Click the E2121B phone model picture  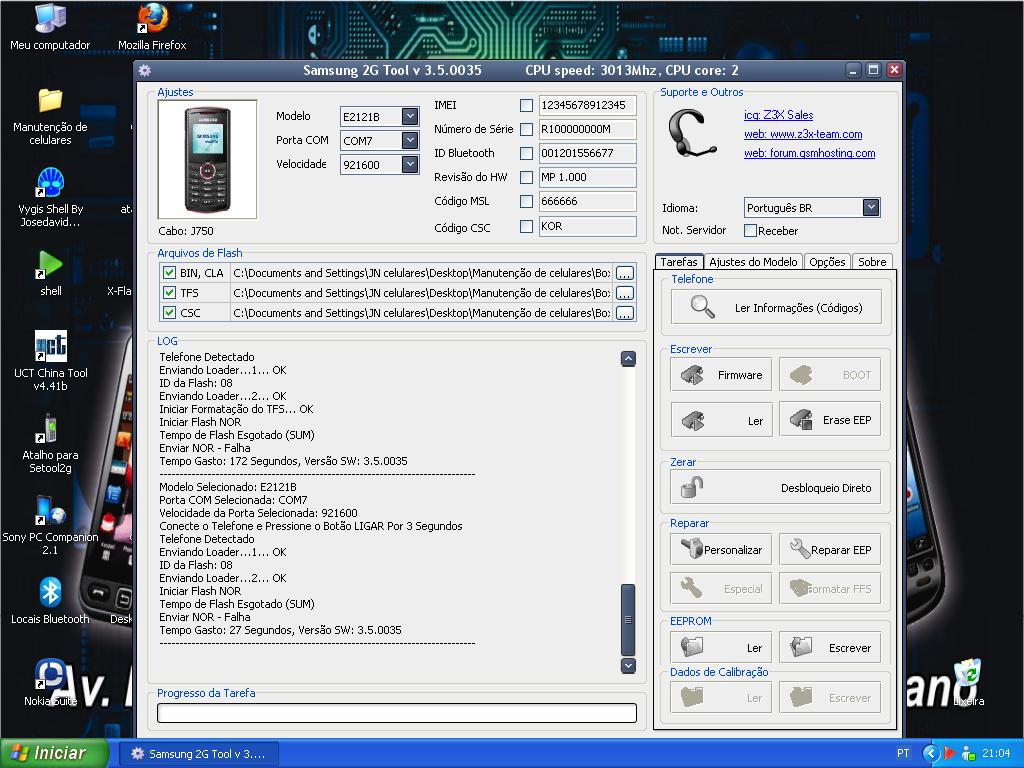coord(208,160)
